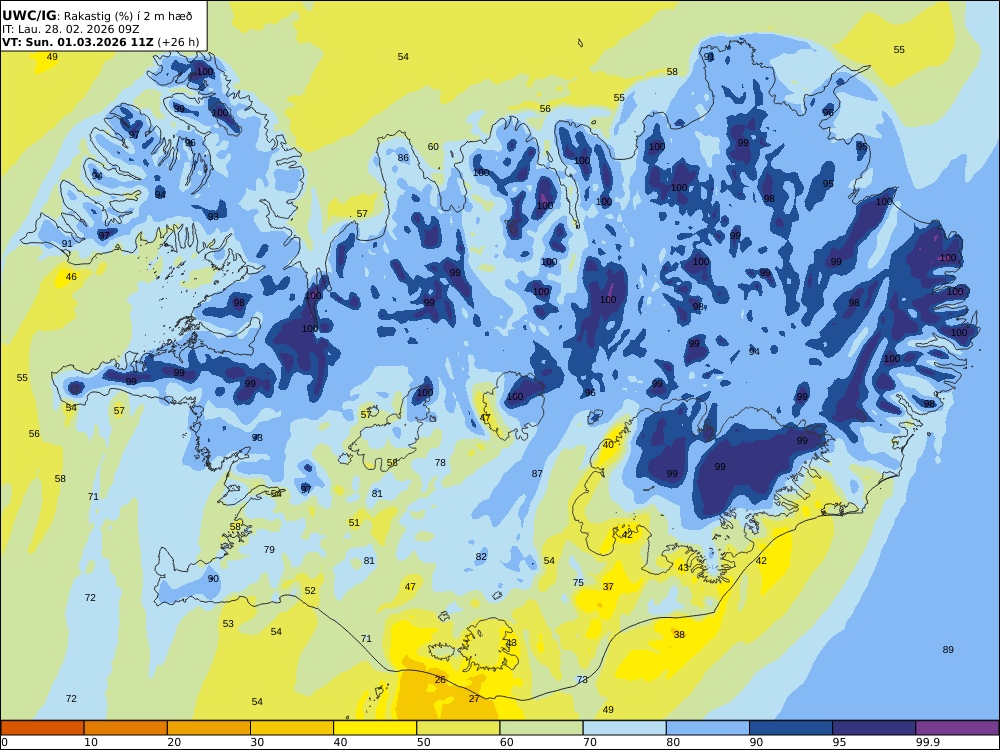The height and width of the screenshot is (750, 1000).
Task: Click the humidity value "75" in the south
Action: pyautogui.click(x=578, y=582)
